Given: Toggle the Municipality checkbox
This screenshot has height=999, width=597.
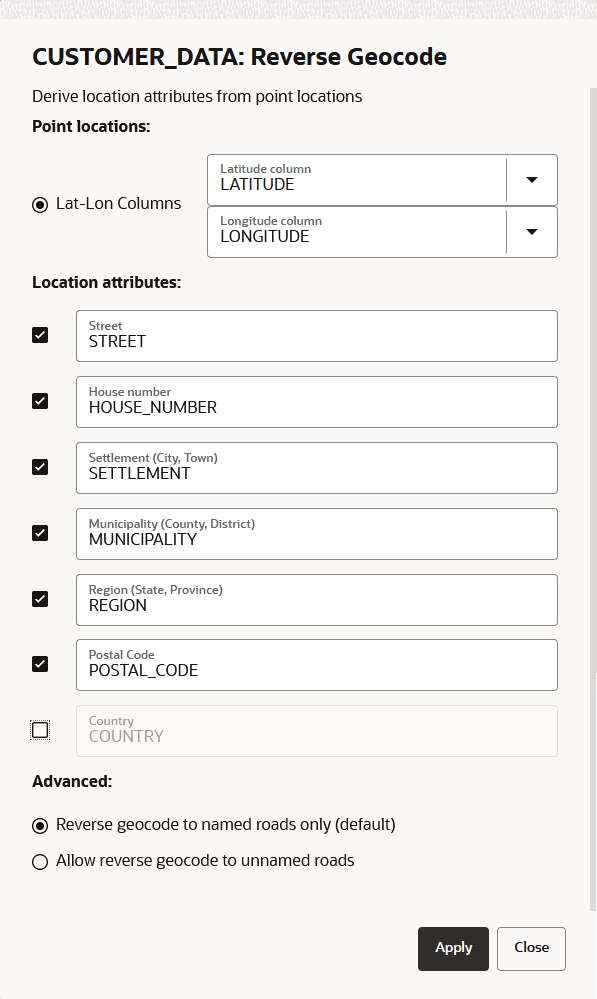Looking at the screenshot, I should [x=40, y=533].
